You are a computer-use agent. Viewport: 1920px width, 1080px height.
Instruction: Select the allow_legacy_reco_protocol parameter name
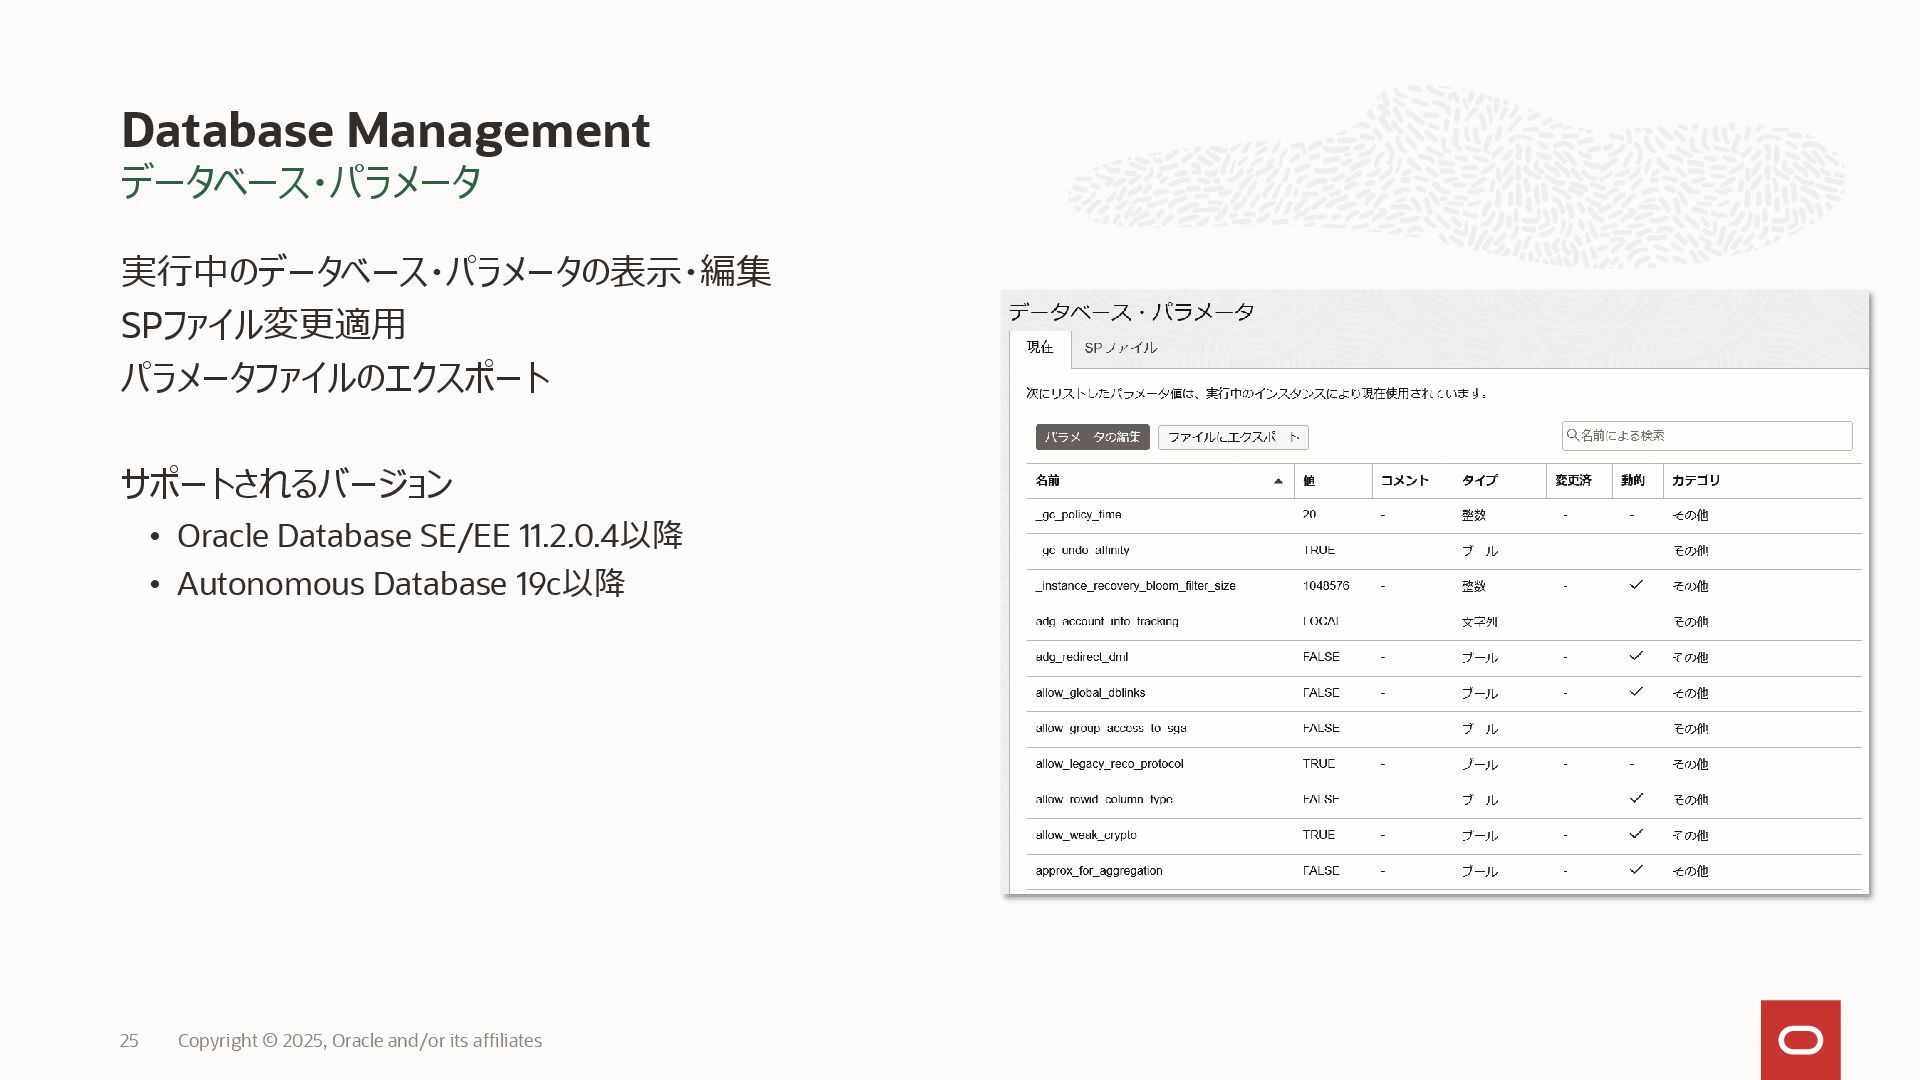tap(1109, 764)
